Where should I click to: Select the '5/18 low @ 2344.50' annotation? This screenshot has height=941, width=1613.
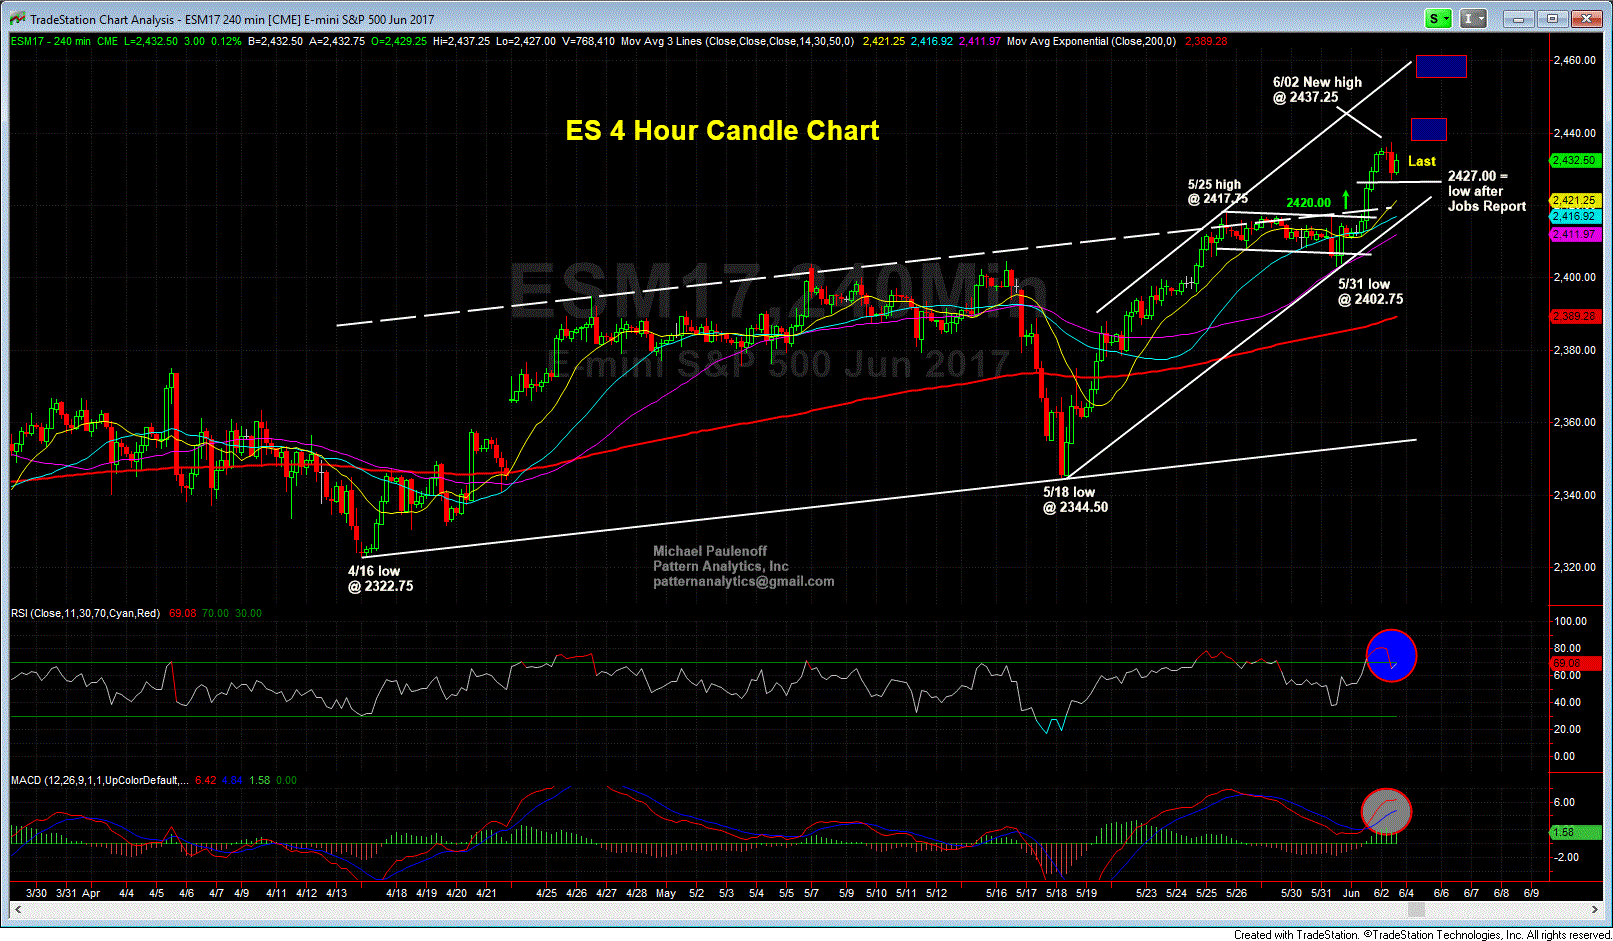pyautogui.click(x=1075, y=500)
